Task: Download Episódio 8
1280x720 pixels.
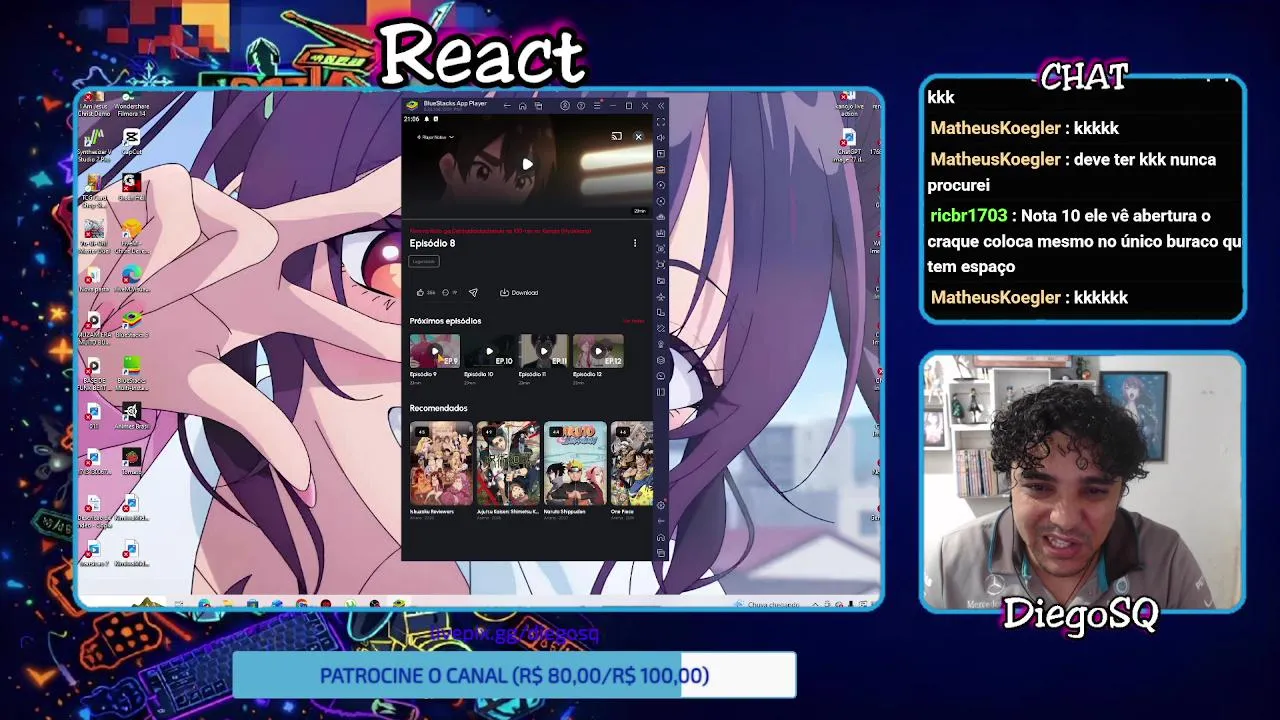Action: point(519,293)
